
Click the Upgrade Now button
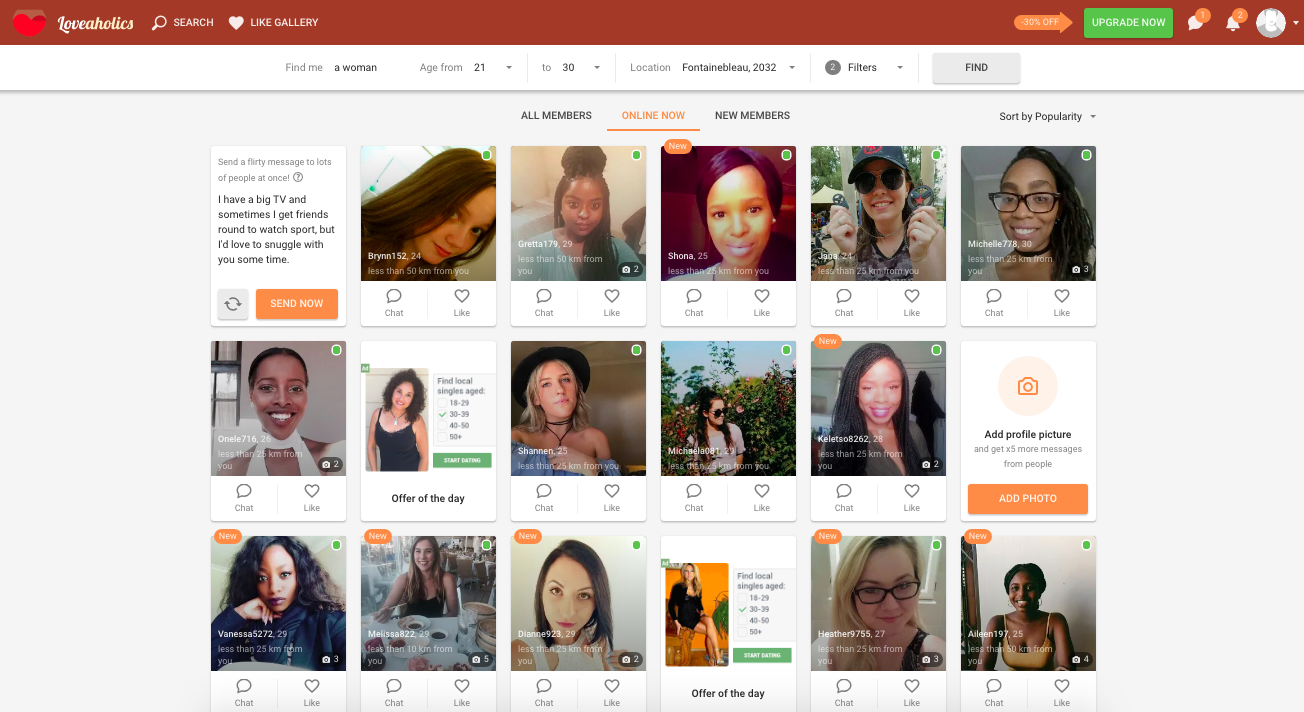1128,23
